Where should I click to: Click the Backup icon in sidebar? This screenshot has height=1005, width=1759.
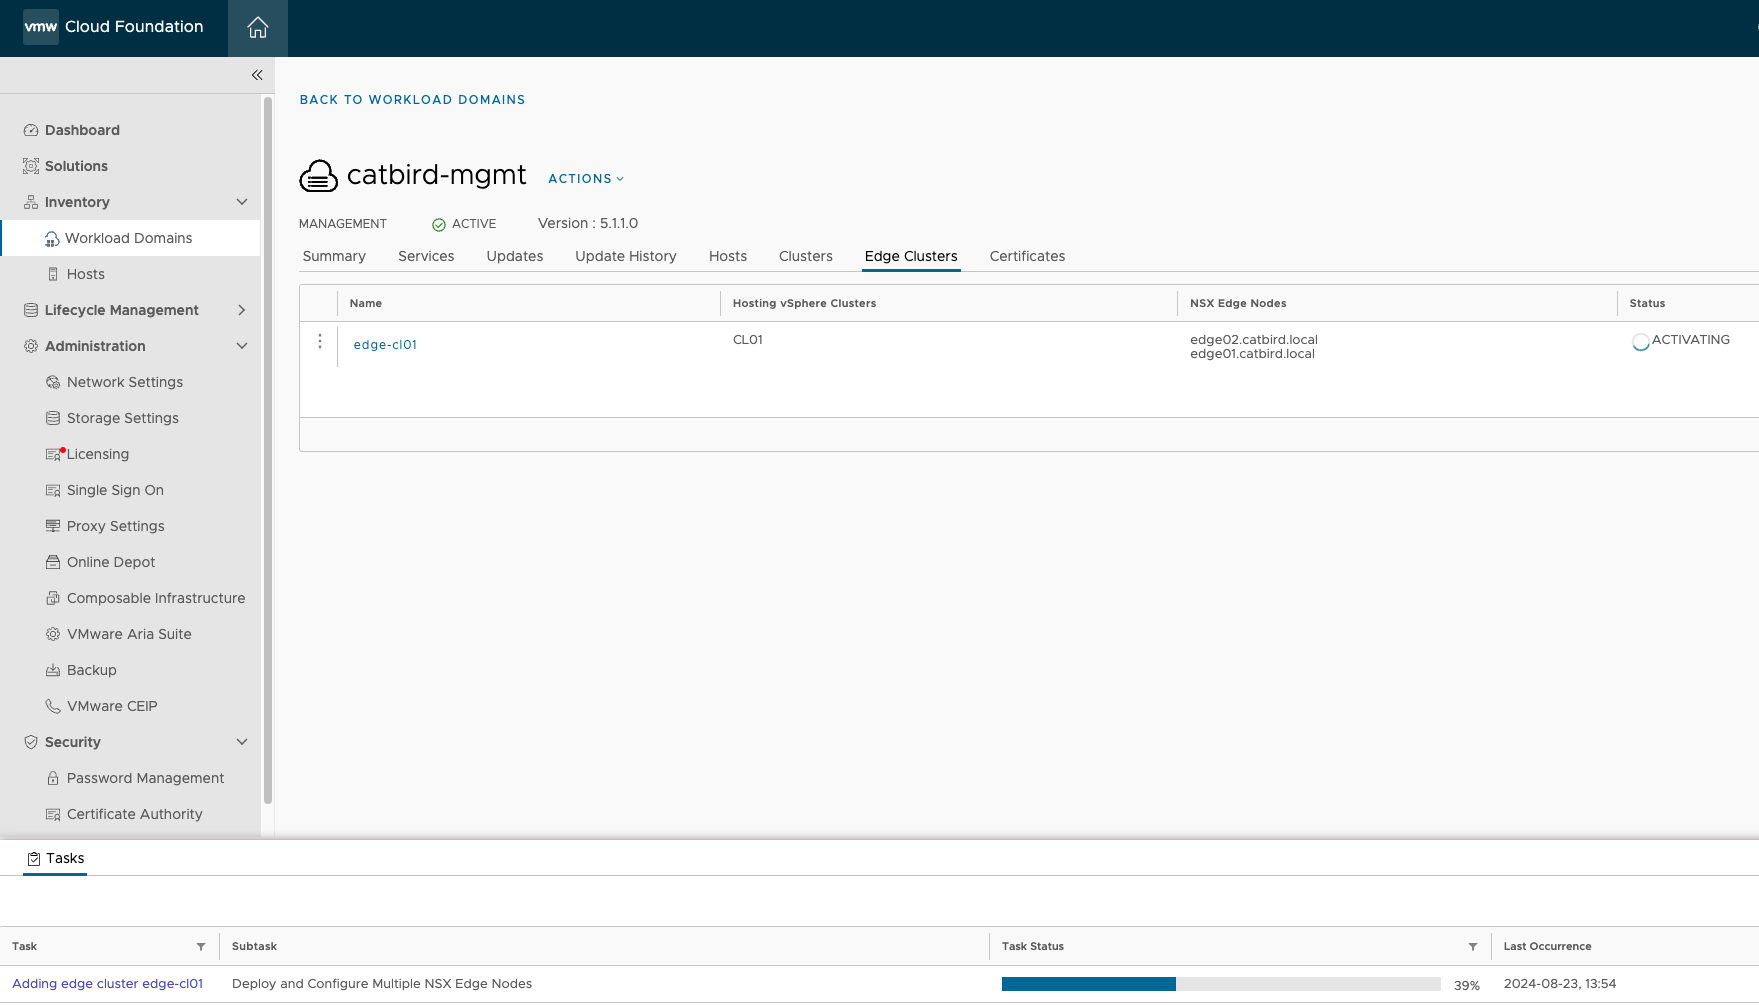coord(53,670)
